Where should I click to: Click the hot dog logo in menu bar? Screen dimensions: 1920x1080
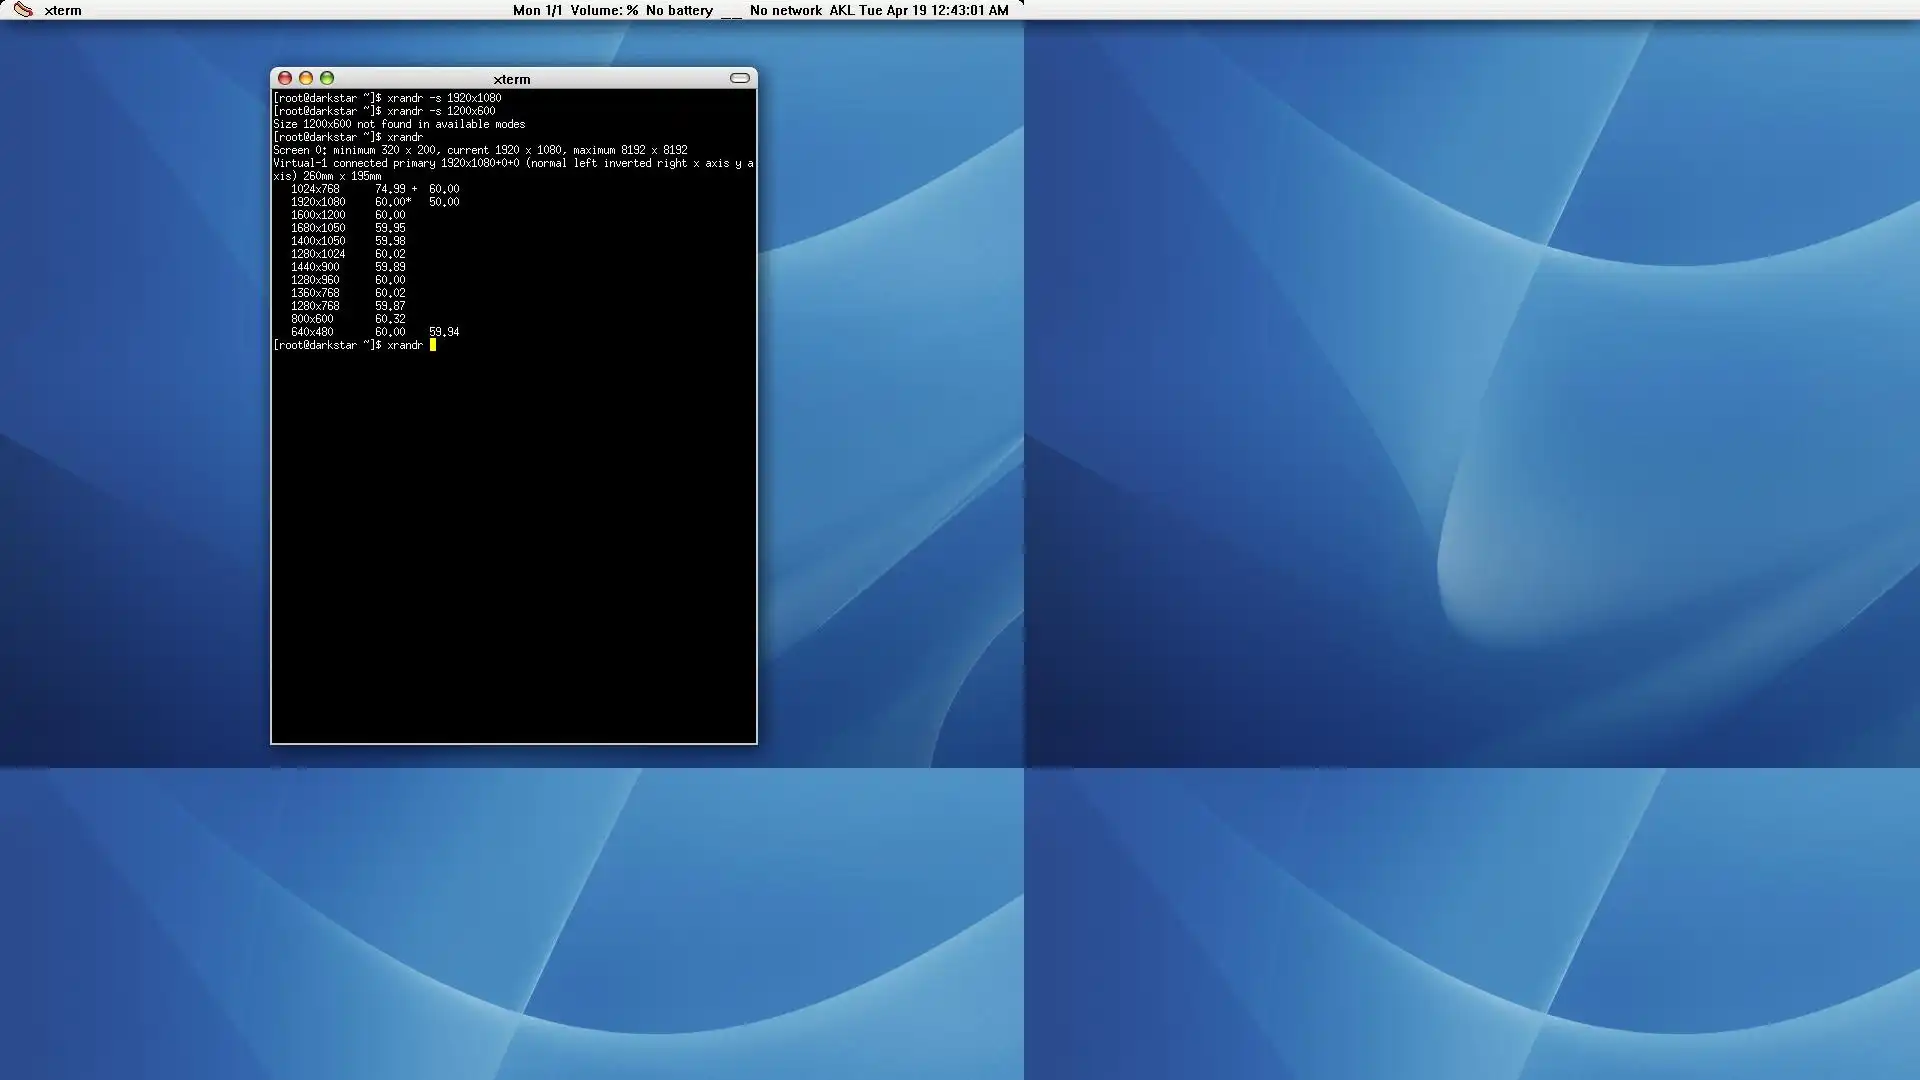pos(23,10)
